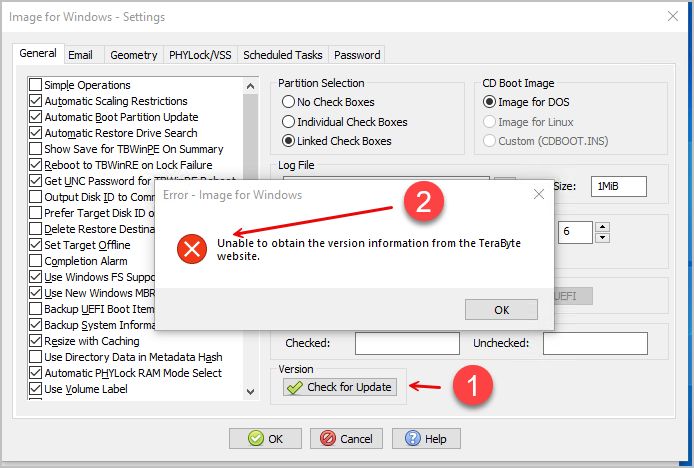The height and width of the screenshot is (468, 694).
Task: Click the red Cancel icon button
Action: click(x=346, y=438)
